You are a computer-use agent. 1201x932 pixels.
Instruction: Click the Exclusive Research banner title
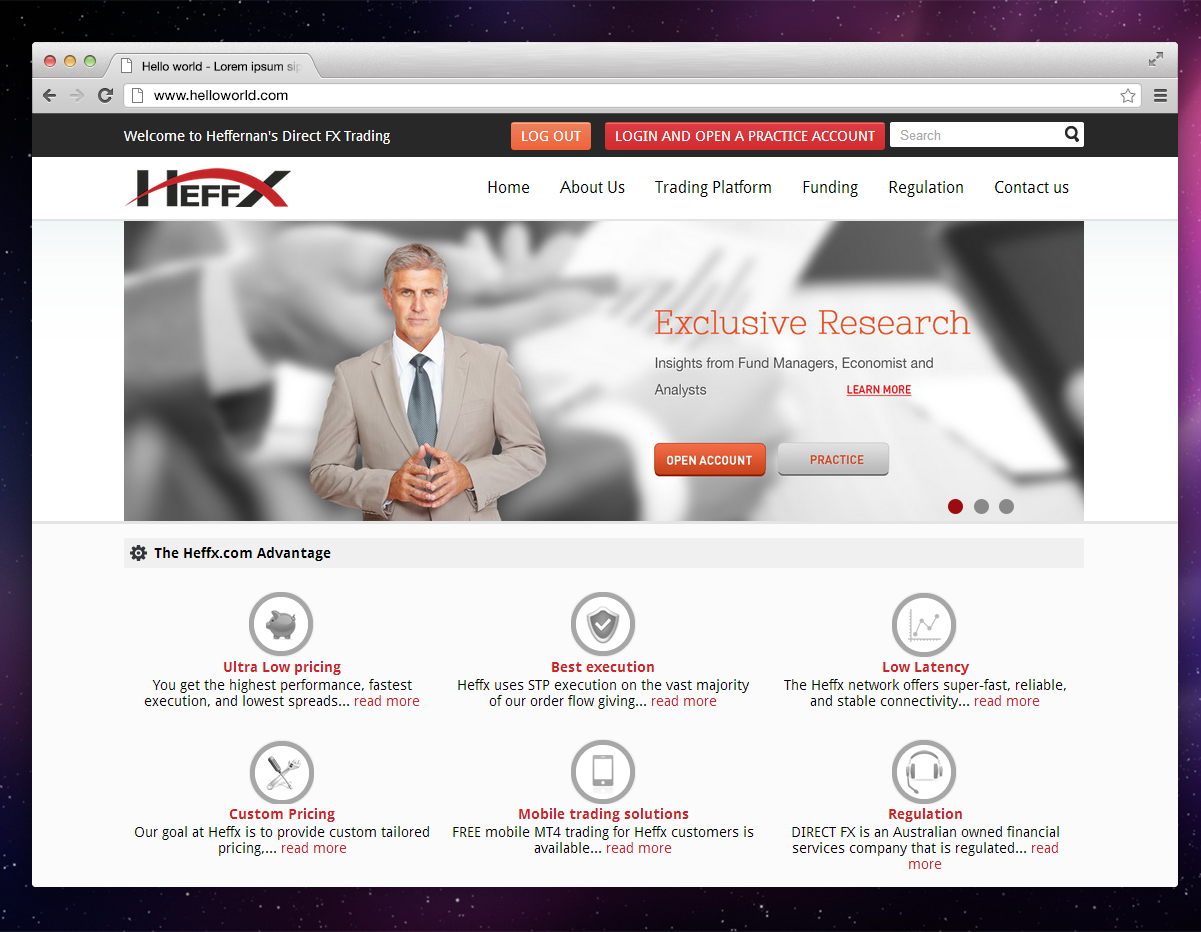[812, 323]
